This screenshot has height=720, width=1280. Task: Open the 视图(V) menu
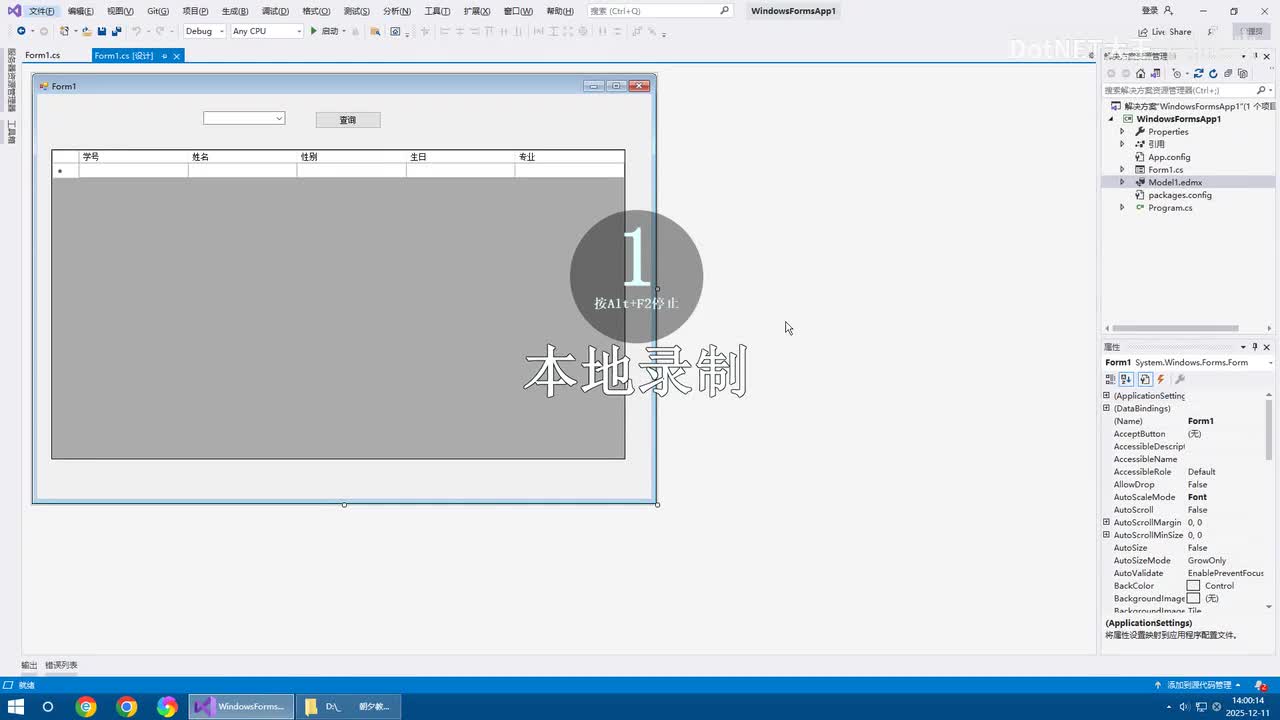(120, 11)
